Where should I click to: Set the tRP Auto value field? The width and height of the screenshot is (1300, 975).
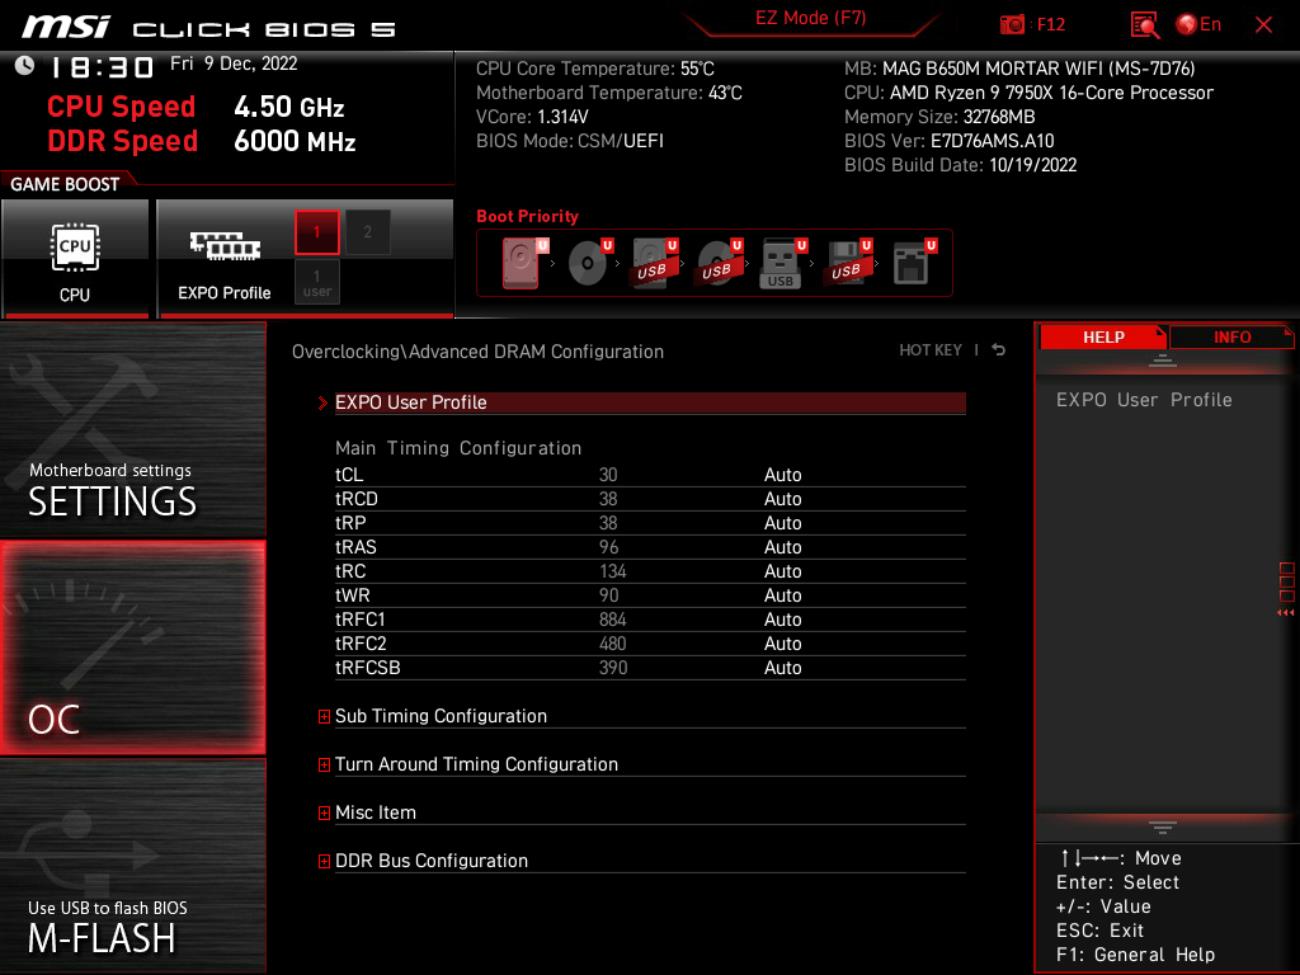(783, 523)
